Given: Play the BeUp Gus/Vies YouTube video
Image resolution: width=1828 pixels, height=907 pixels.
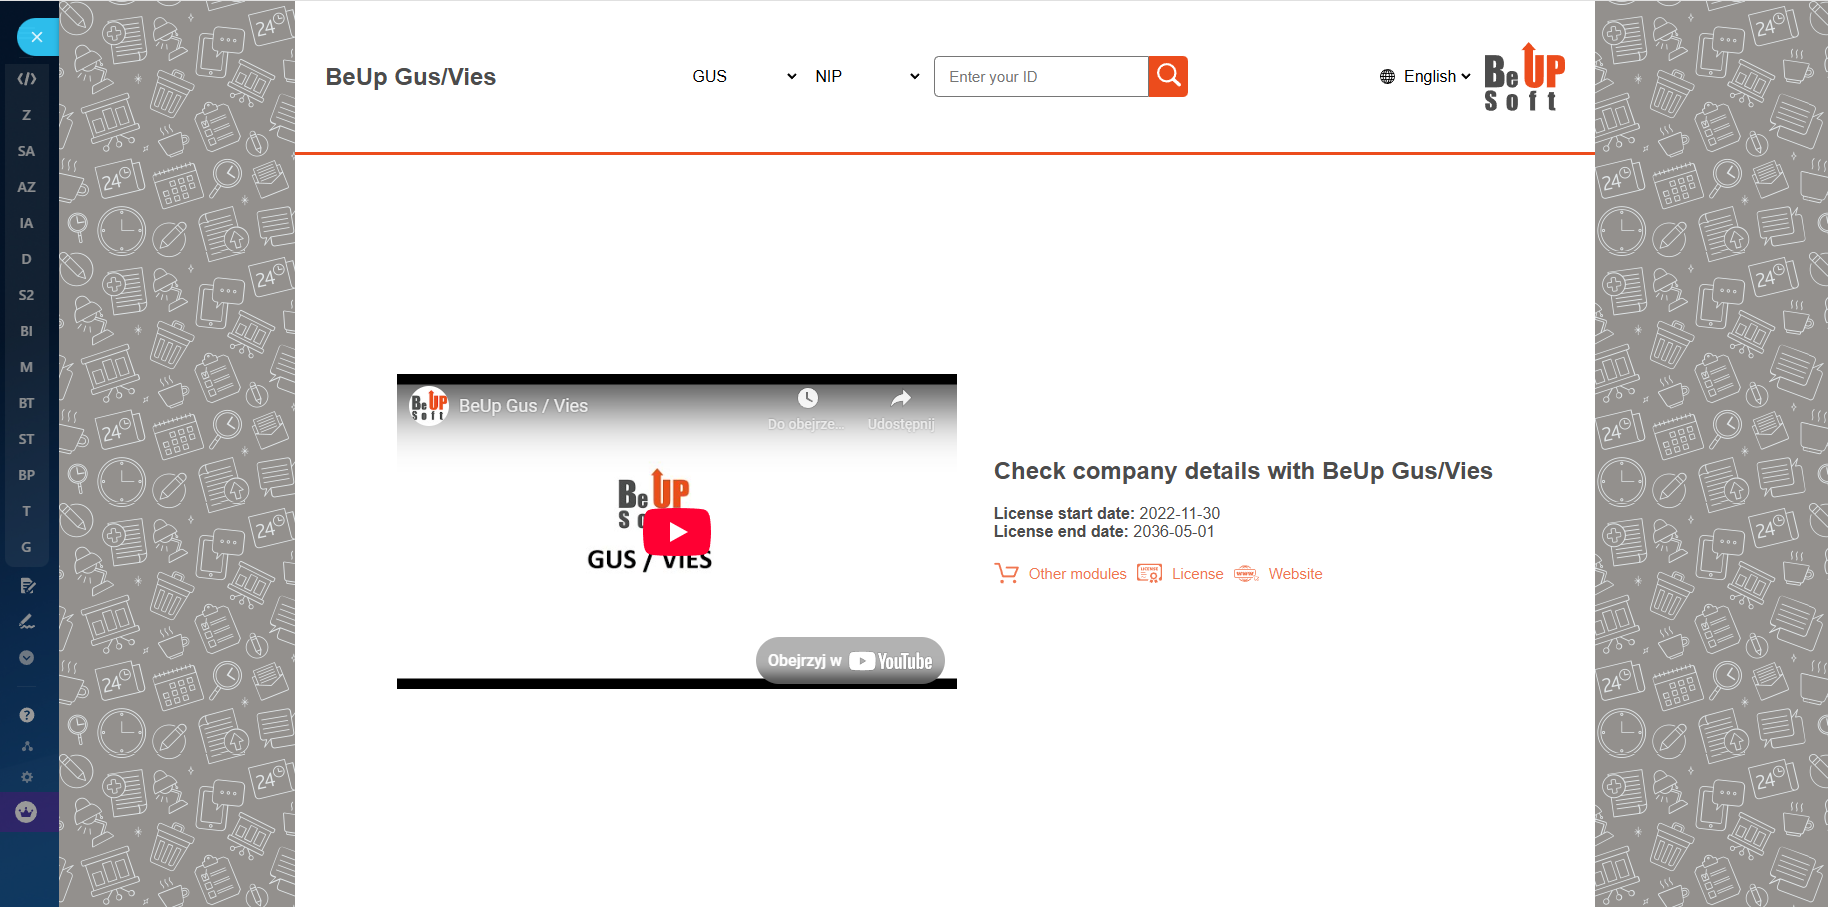Looking at the screenshot, I should click(x=677, y=532).
